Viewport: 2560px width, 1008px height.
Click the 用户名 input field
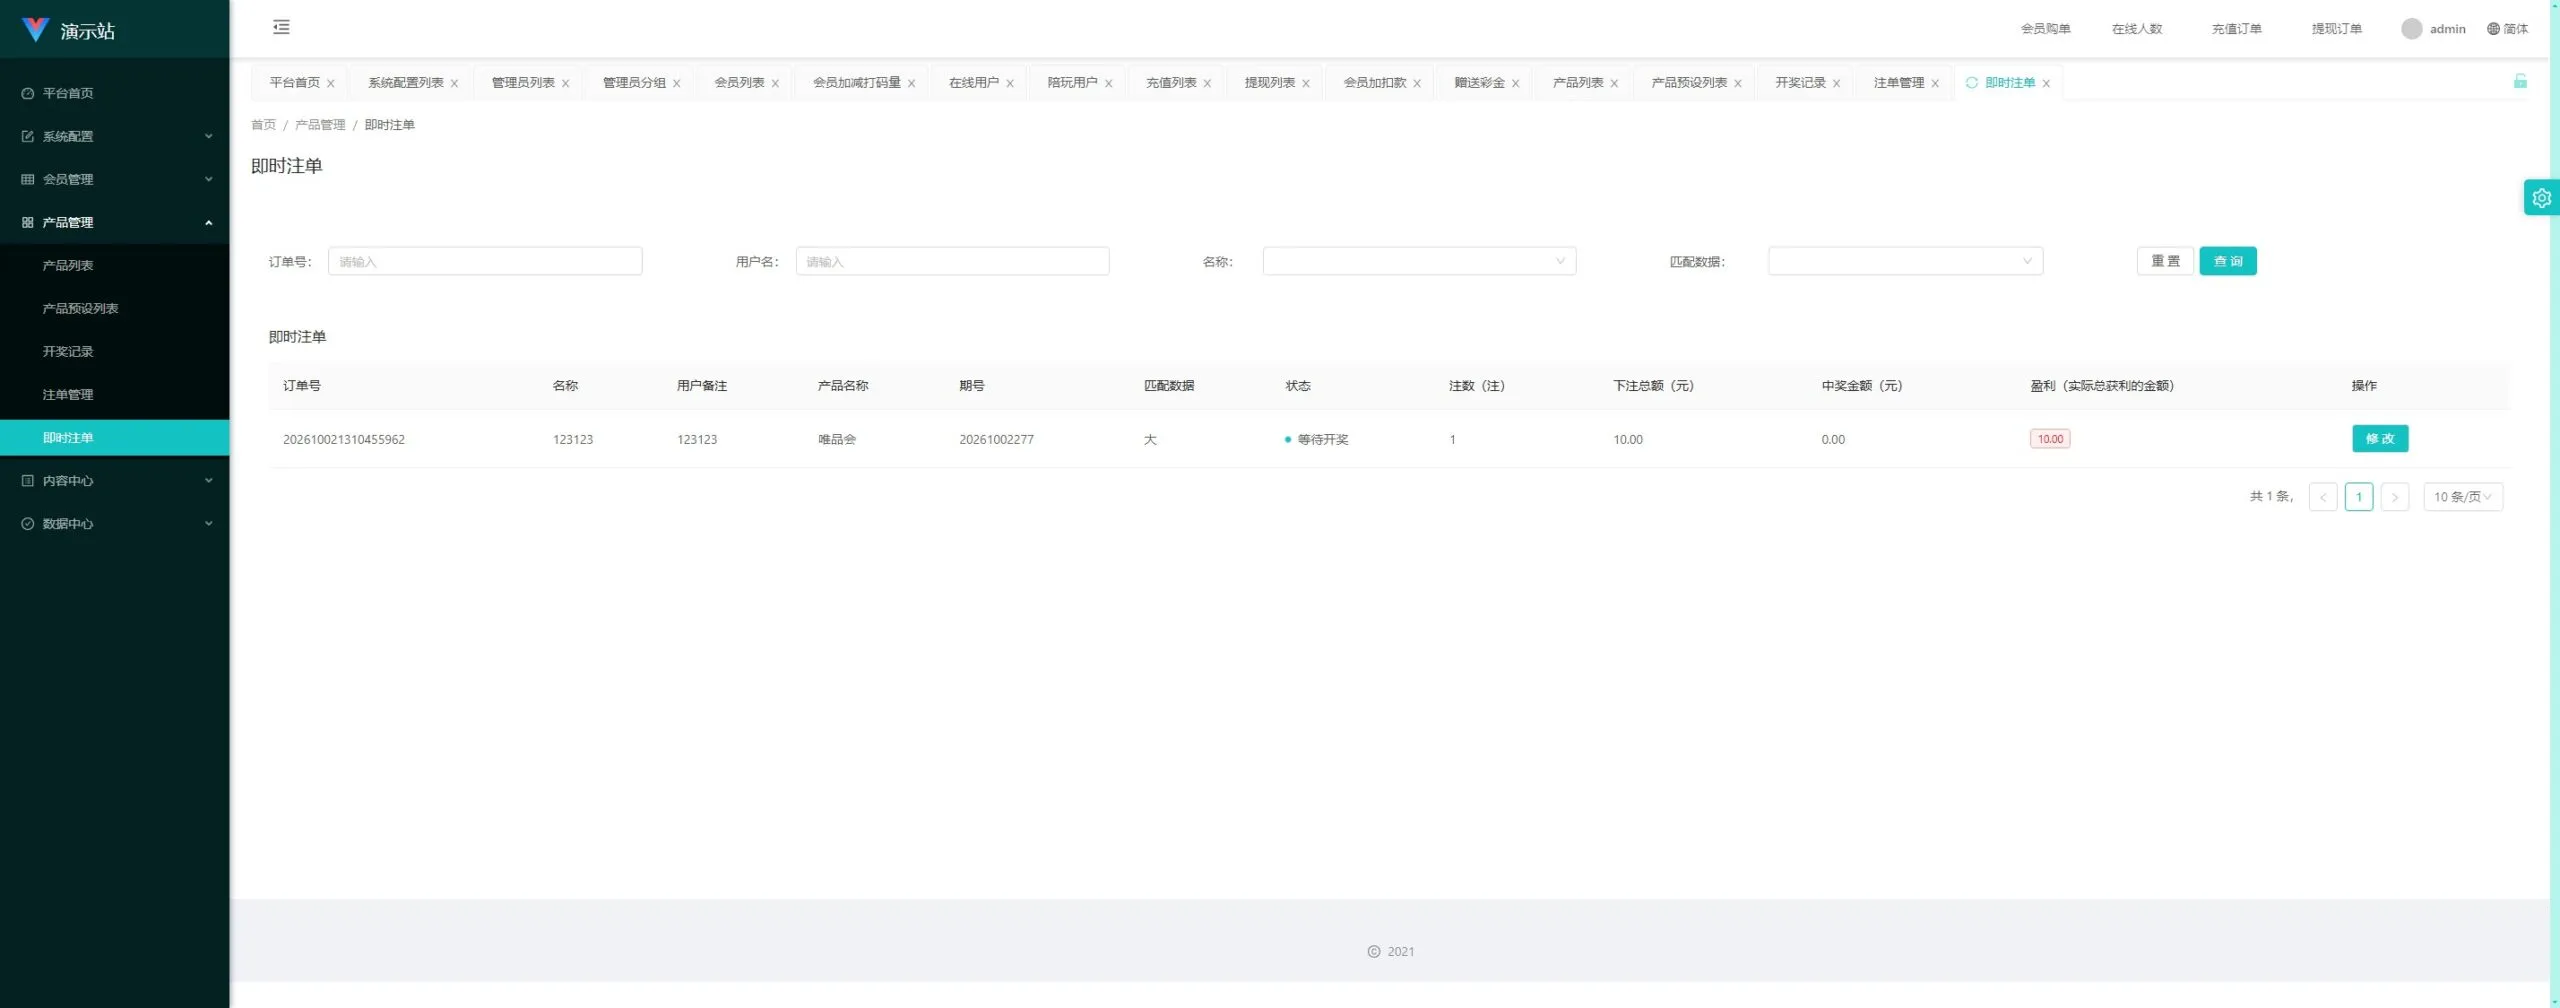click(x=952, y=261)
